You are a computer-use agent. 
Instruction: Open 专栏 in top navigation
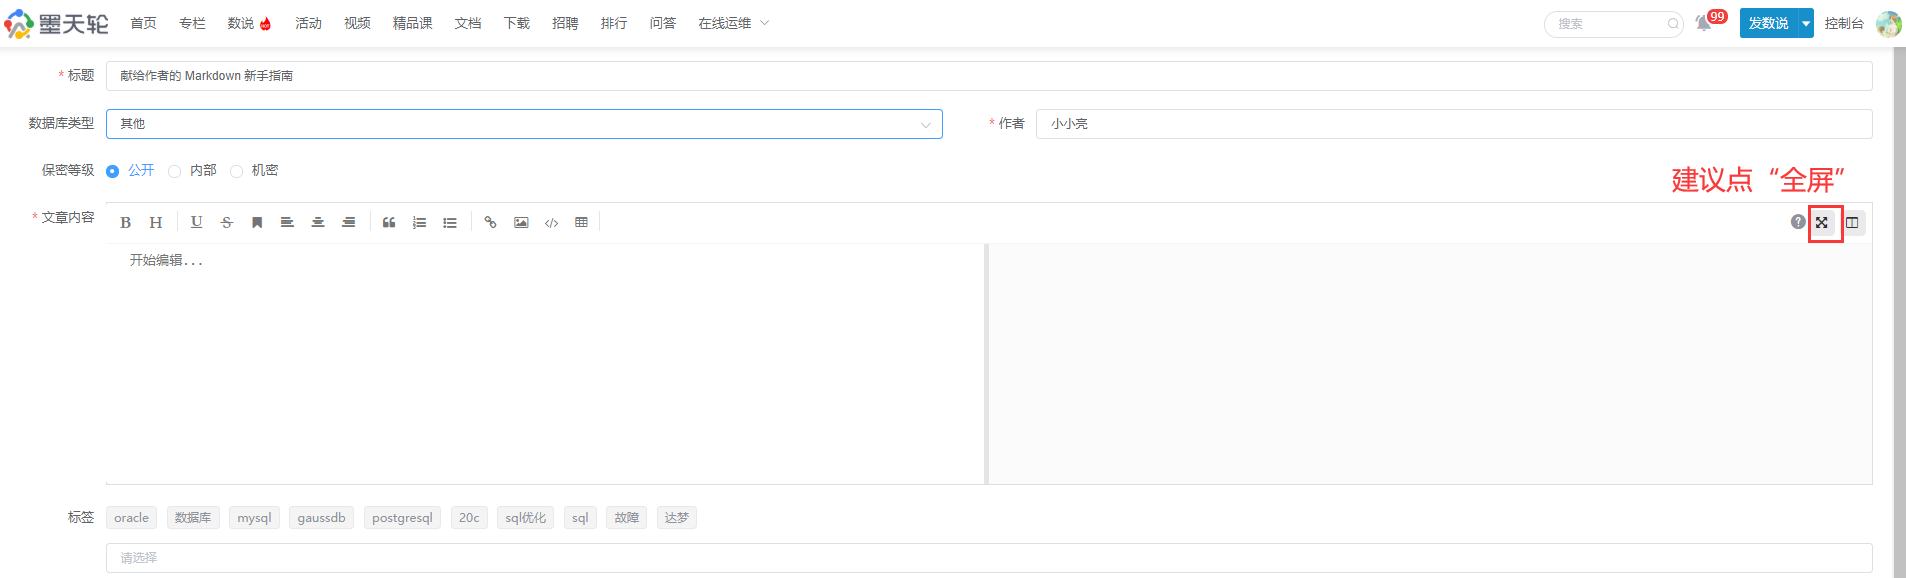click(x=192, y=23)
